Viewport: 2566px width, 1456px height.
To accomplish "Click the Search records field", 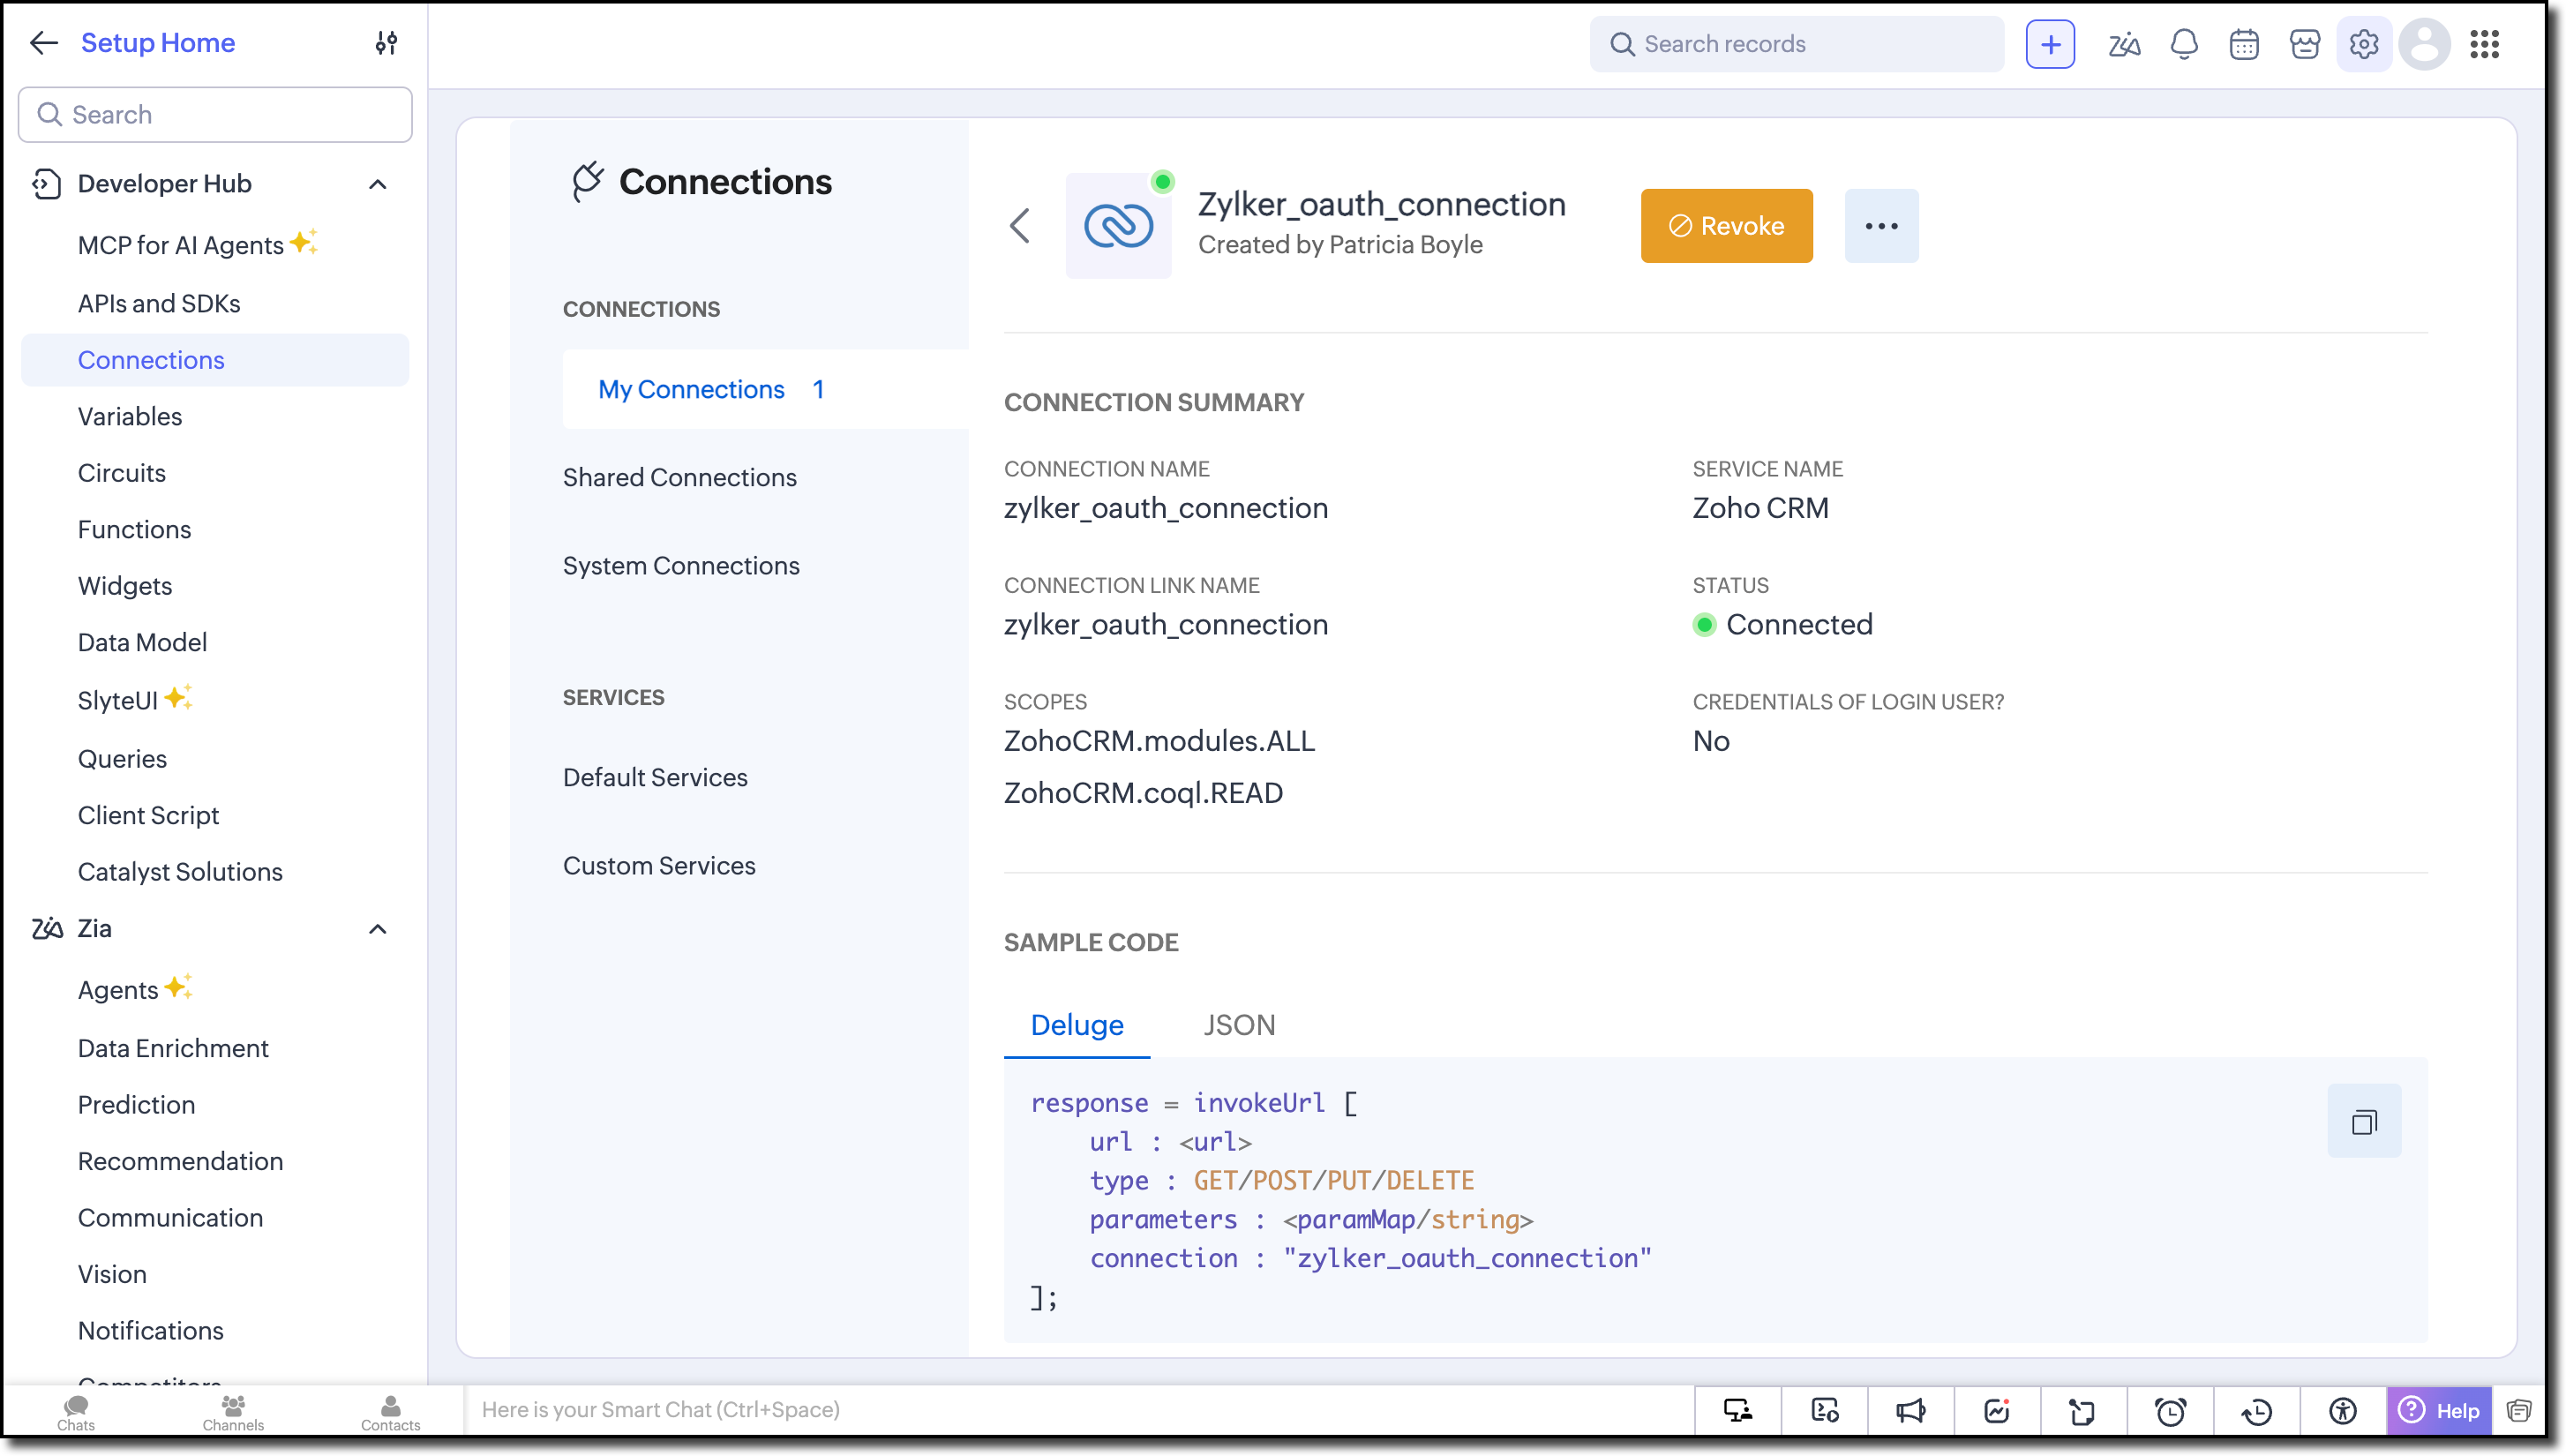I will (x=1796, y=44).
